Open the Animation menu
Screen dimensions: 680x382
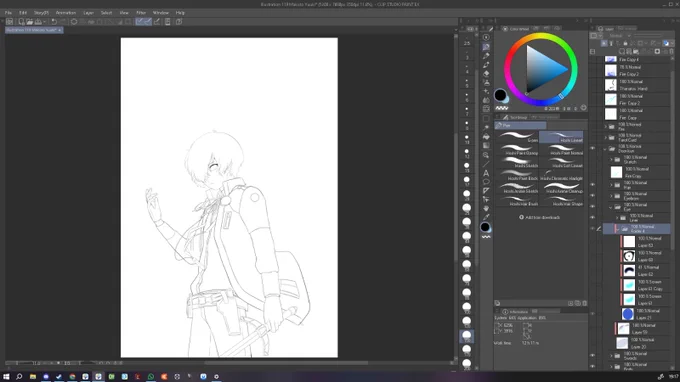tap(66, 13)
